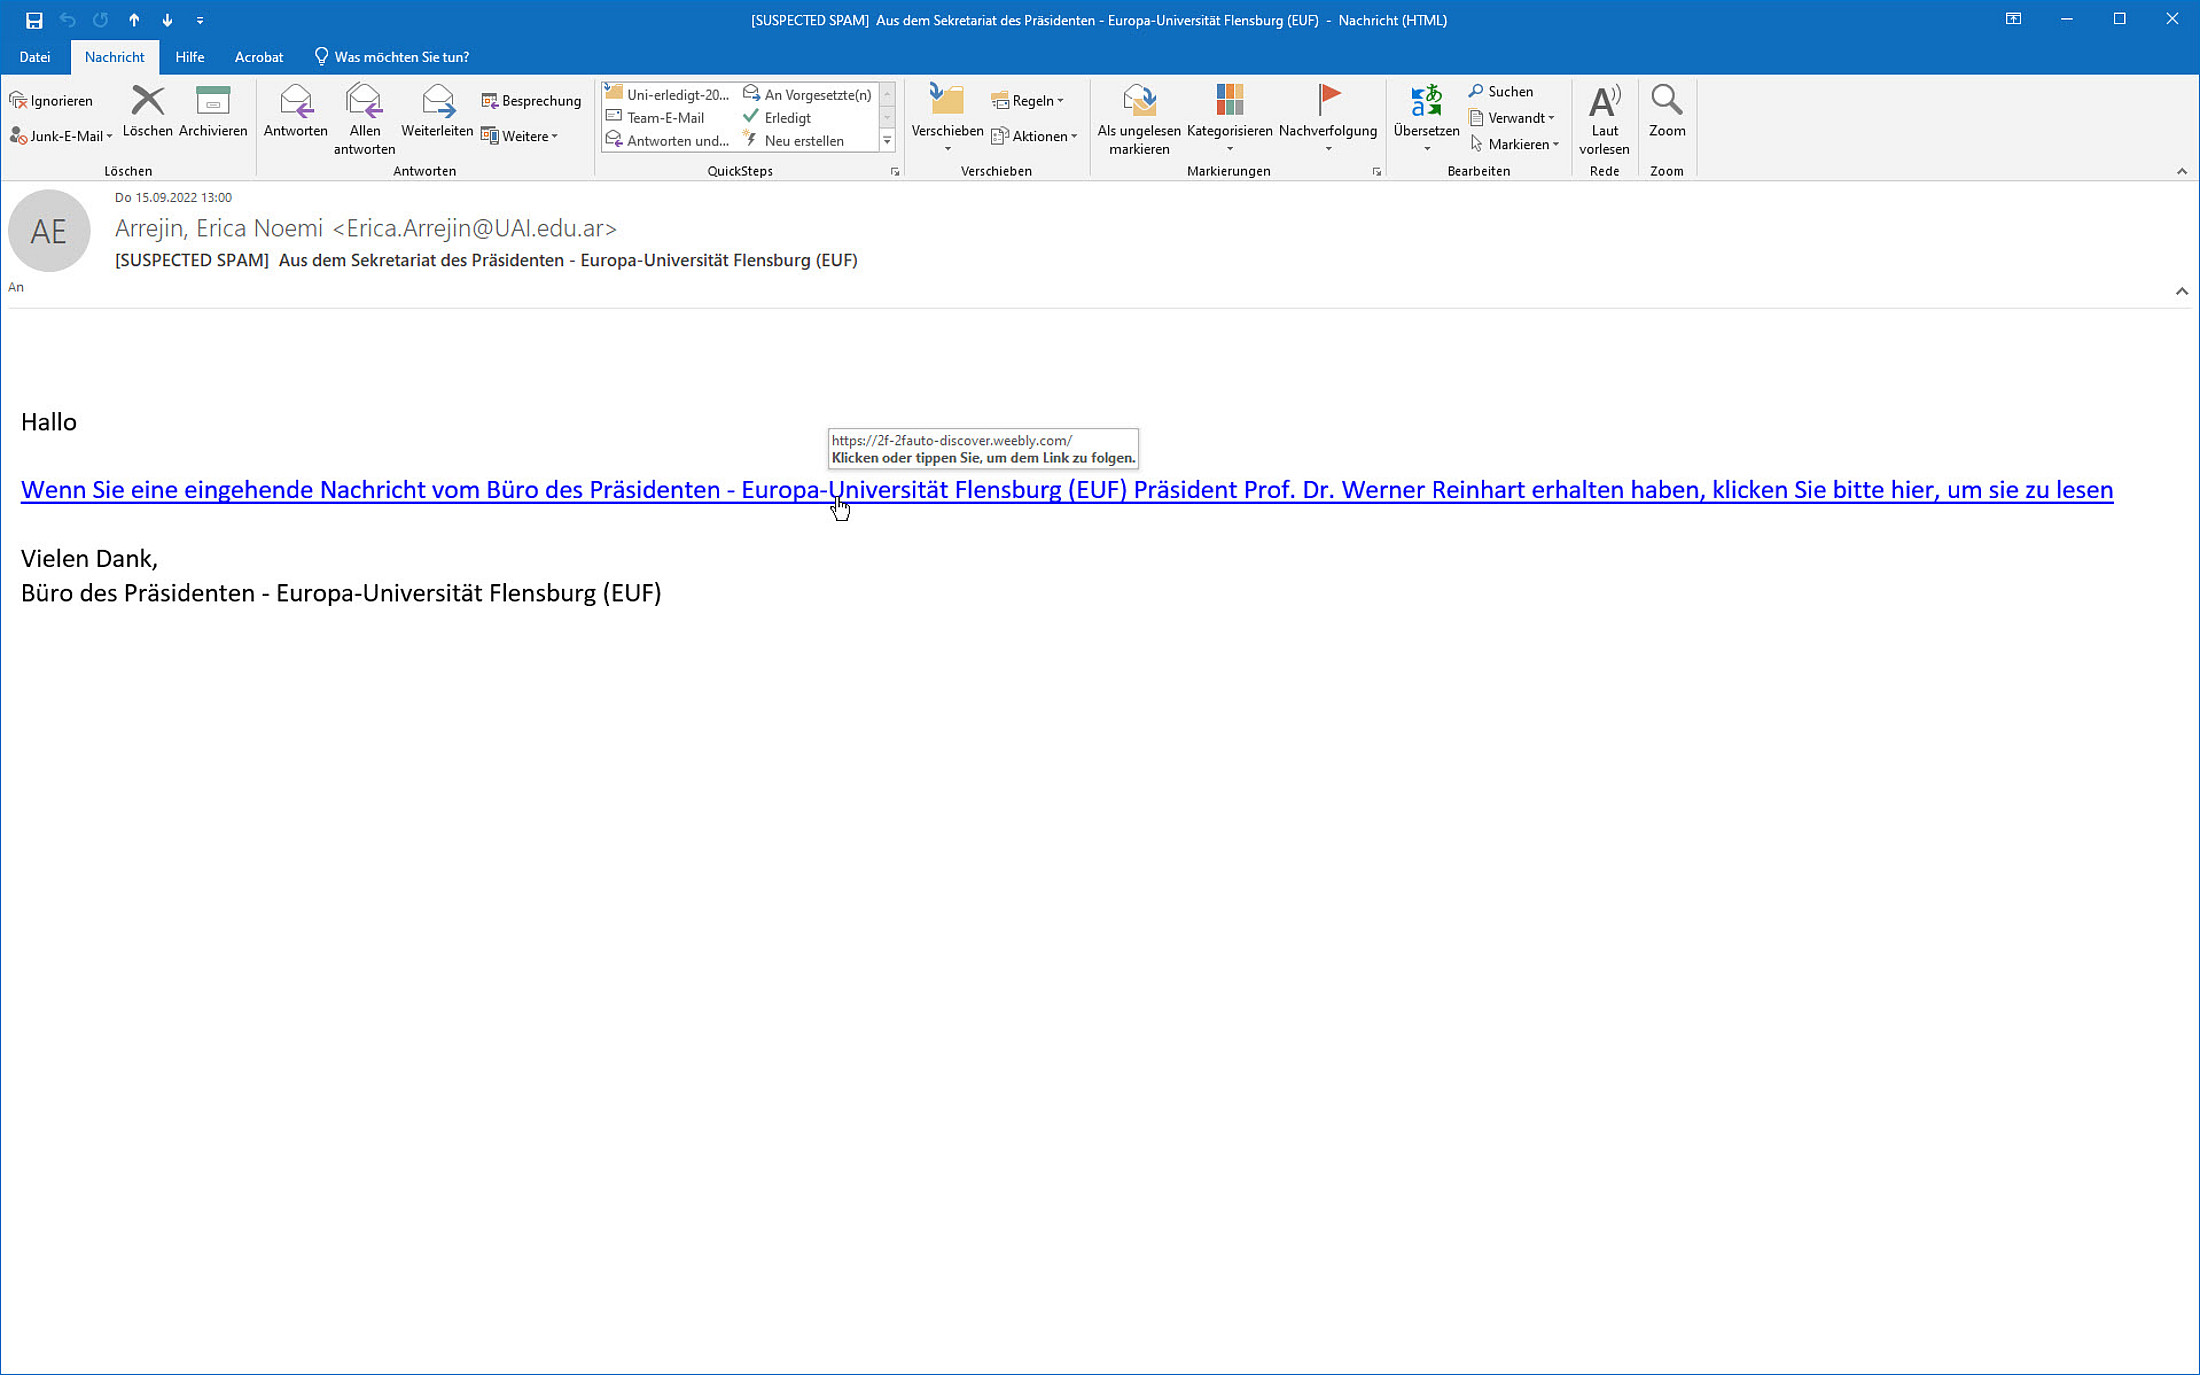Archive the message with Archivieren
Viewport: 2200px width, 1375px height.
pyautogui.click(x=213, y=102)
